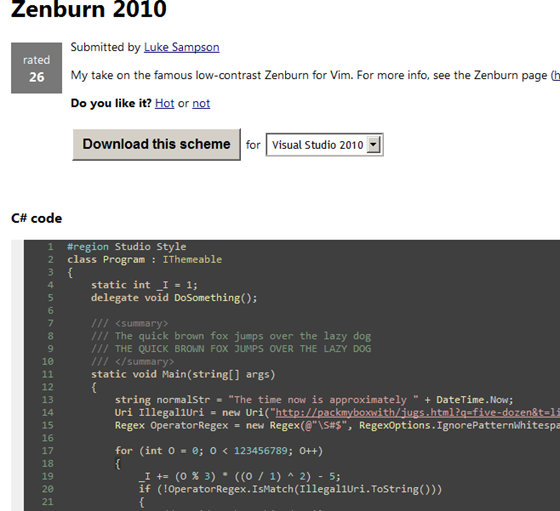The width and height of the screenshot is (560, 511).
Task: Click line number 1 in the code gutter
Action: pos(50,247)
